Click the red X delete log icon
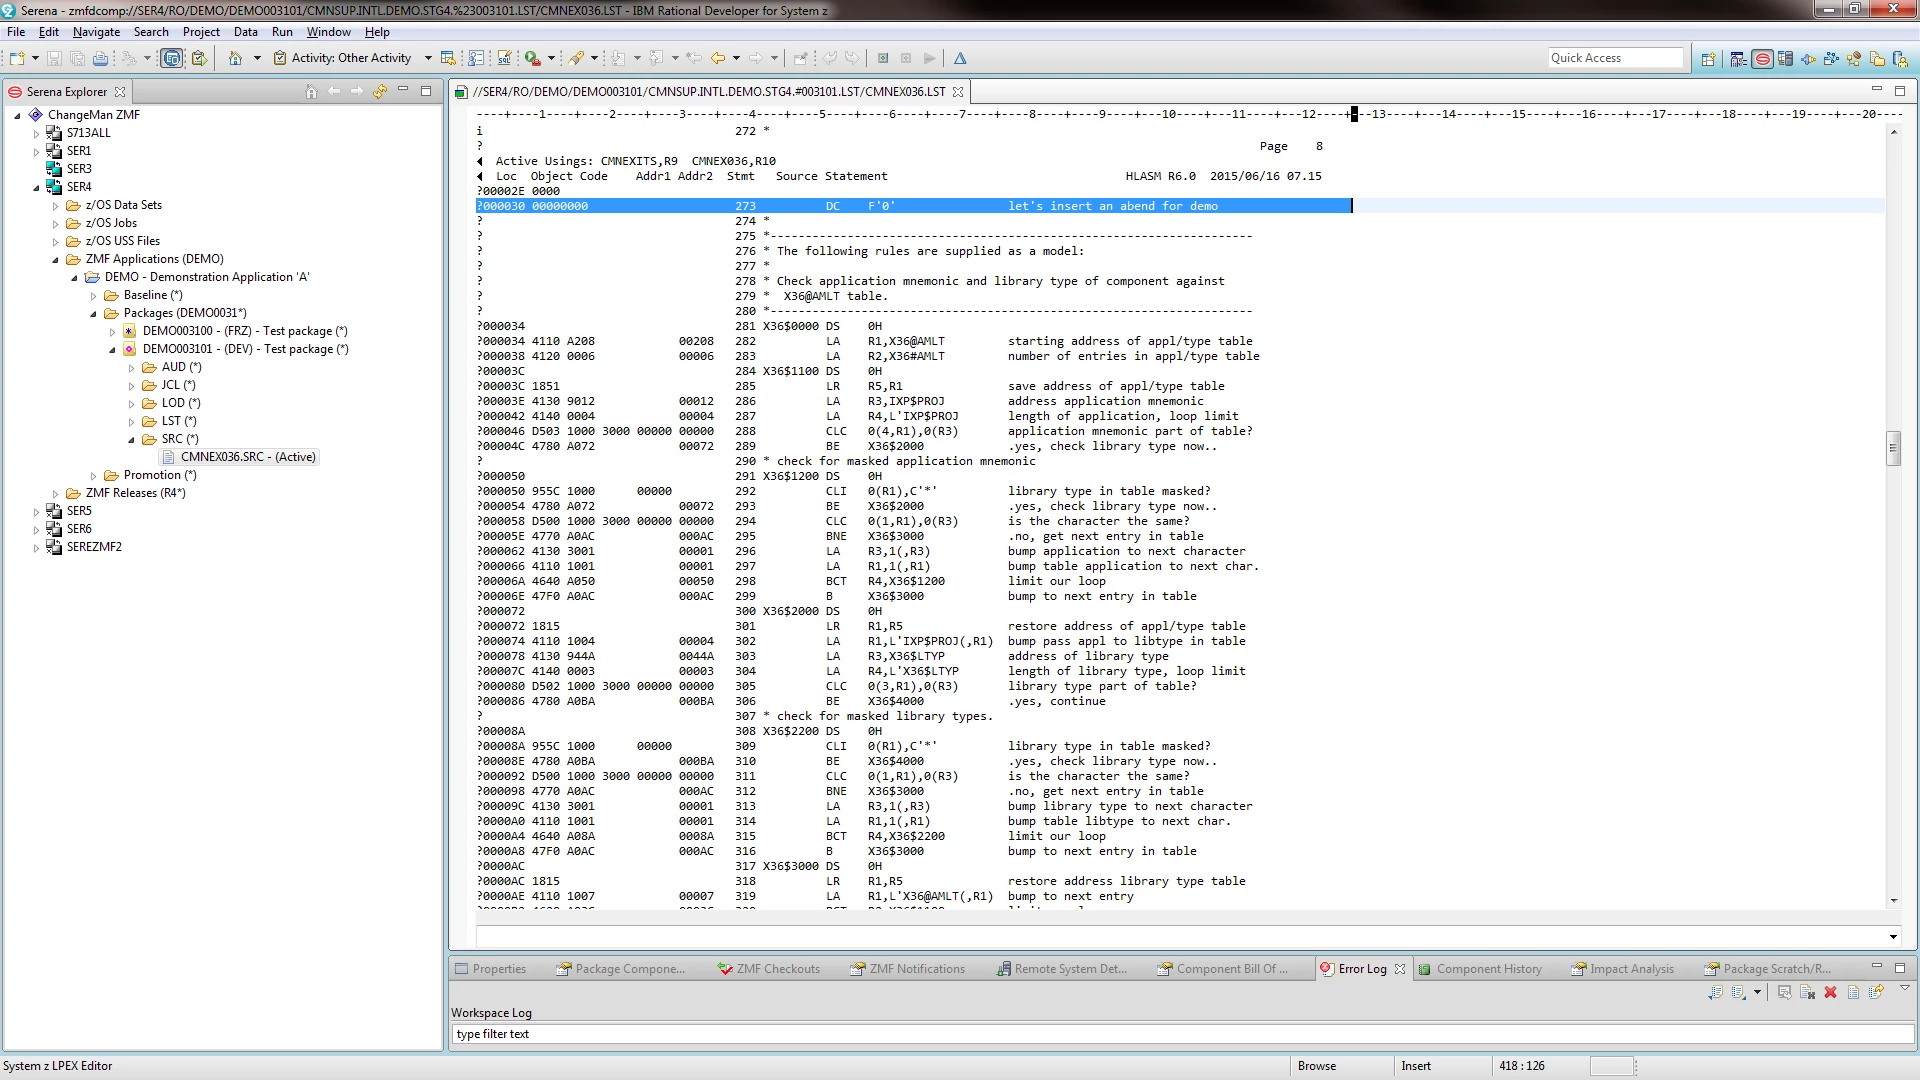The width and height of the screenshot is (1920, 1080). 1830,993
